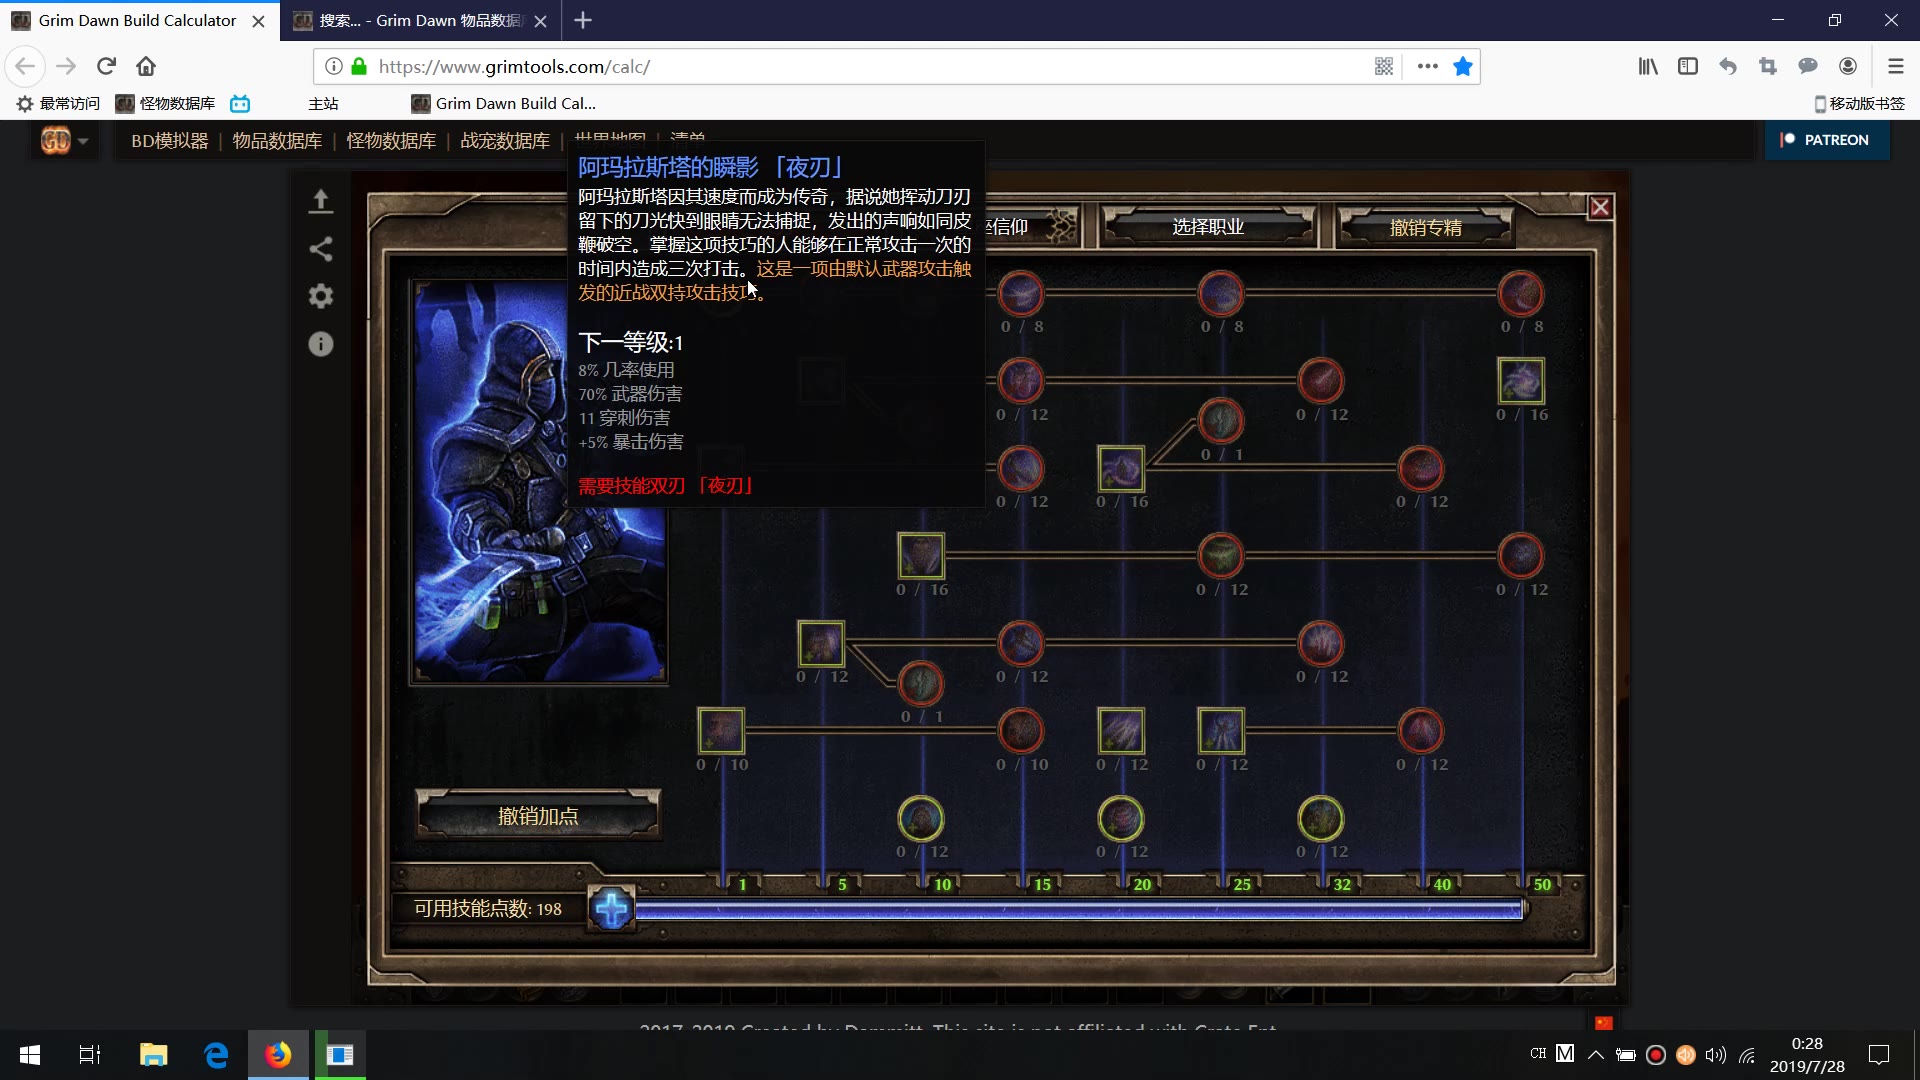Click the Firefox taskbar icon to switch windows
1920x1080 pixels.
pyautogui.click(x=276, y=1054)
